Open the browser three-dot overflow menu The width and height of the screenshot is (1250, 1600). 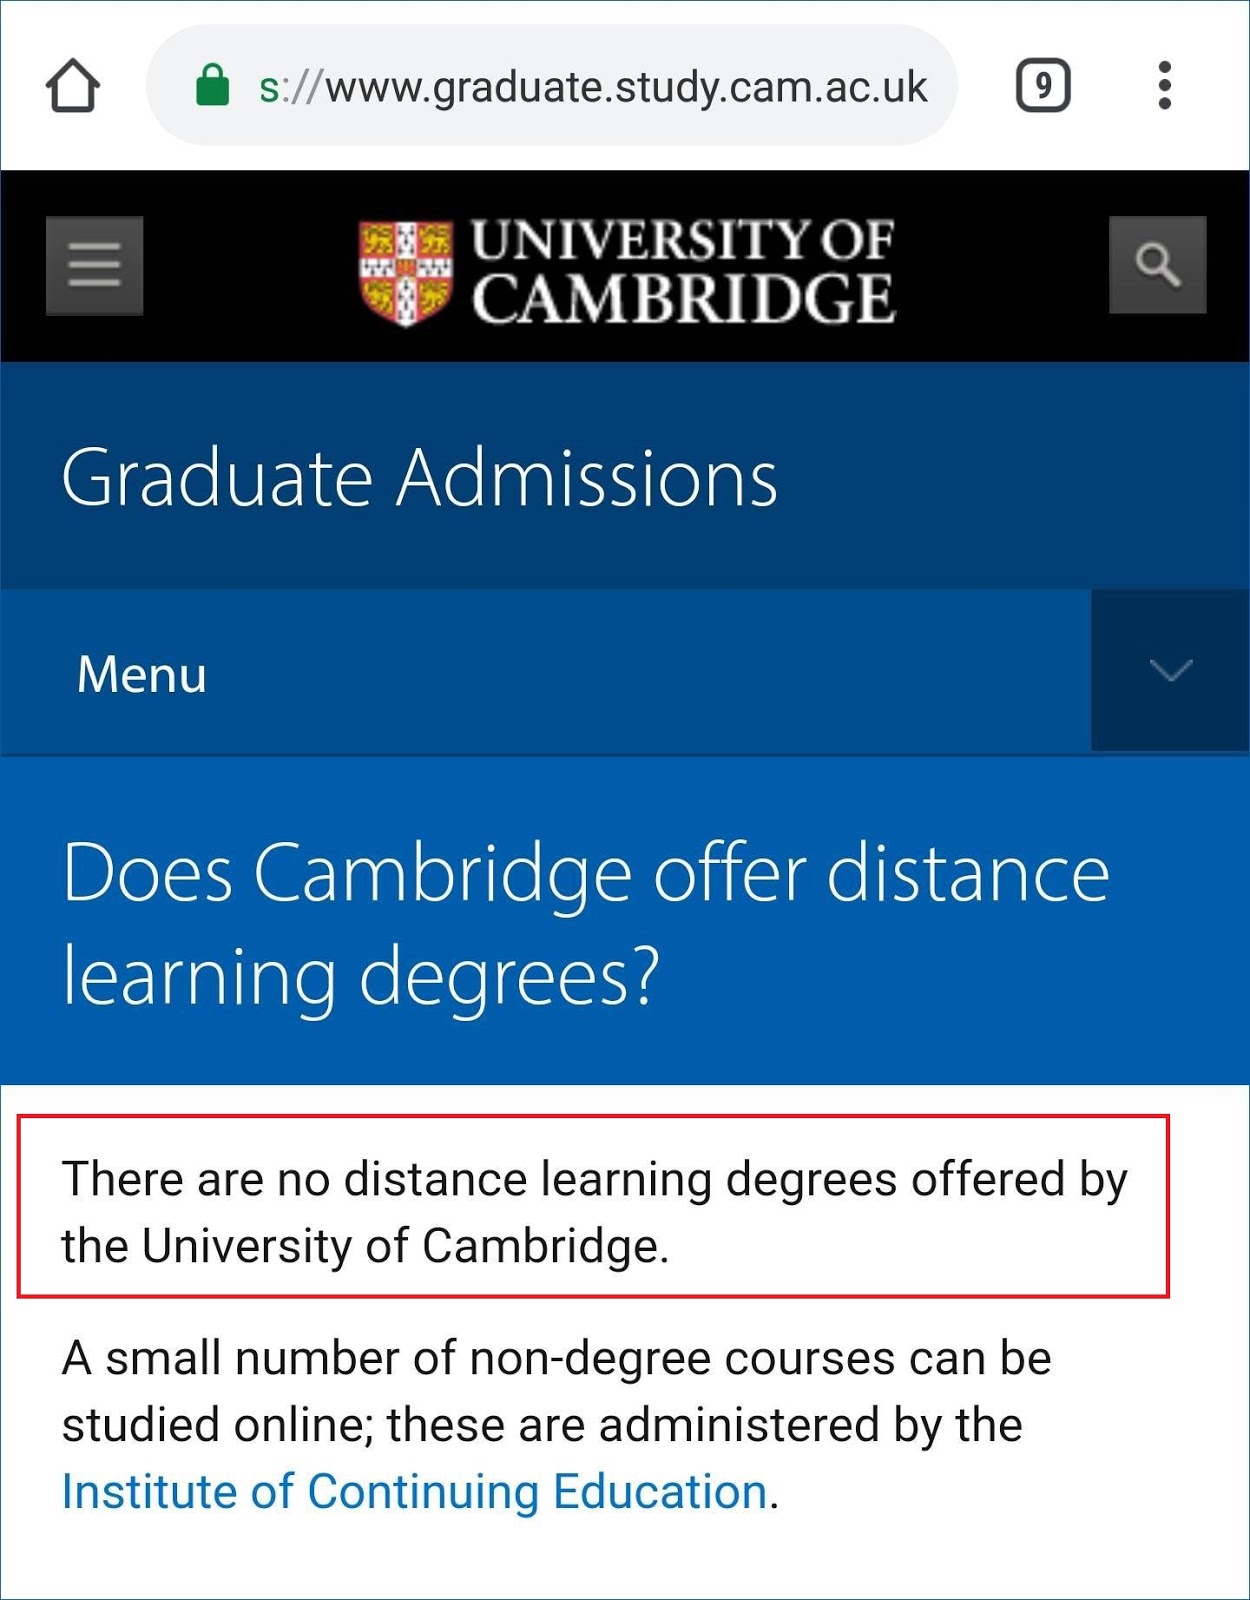[x=1164, y=86]
